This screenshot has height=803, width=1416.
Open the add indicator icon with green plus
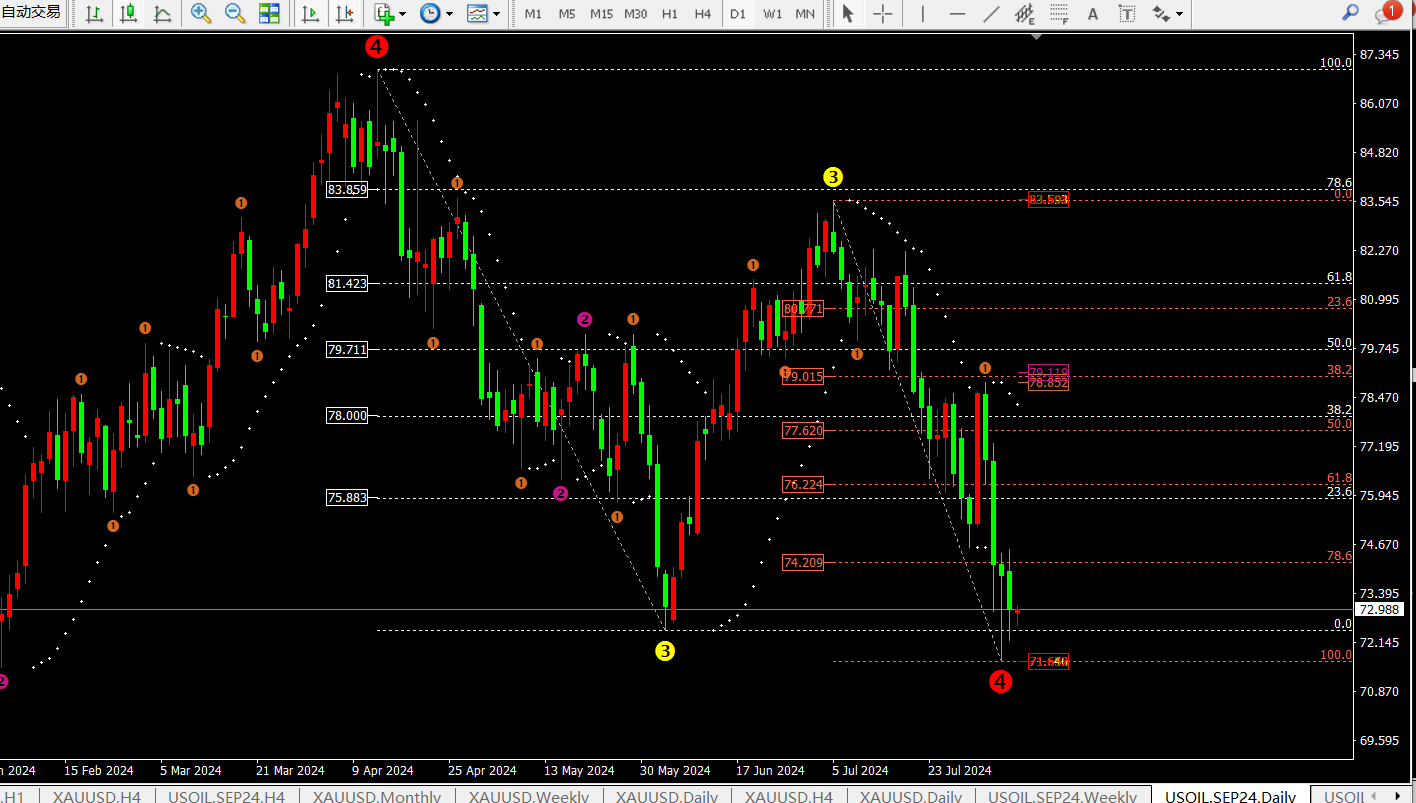(x=384, y=14)
